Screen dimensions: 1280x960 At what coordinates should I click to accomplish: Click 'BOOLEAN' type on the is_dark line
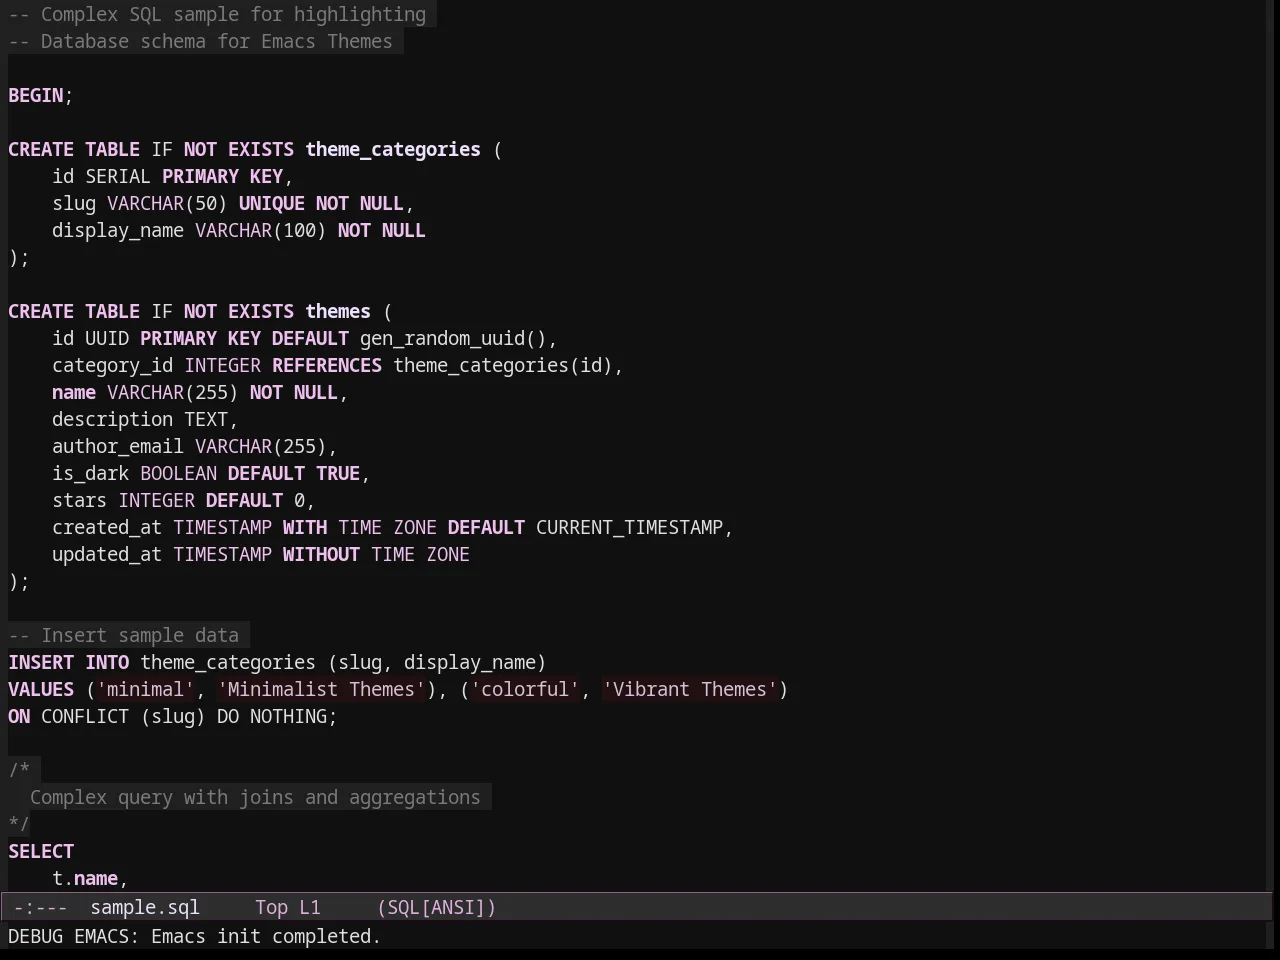[179, 474]
